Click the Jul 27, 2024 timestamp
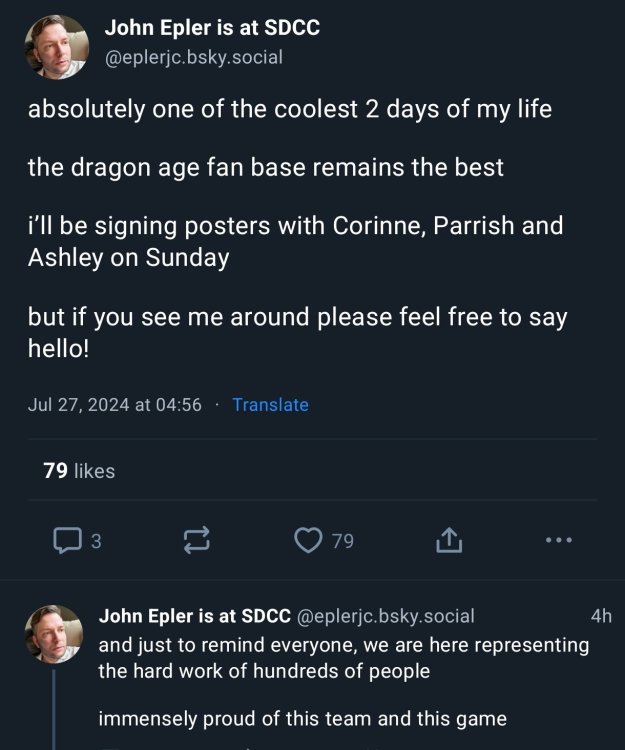The image size is (625, 750). pos(115,405)
